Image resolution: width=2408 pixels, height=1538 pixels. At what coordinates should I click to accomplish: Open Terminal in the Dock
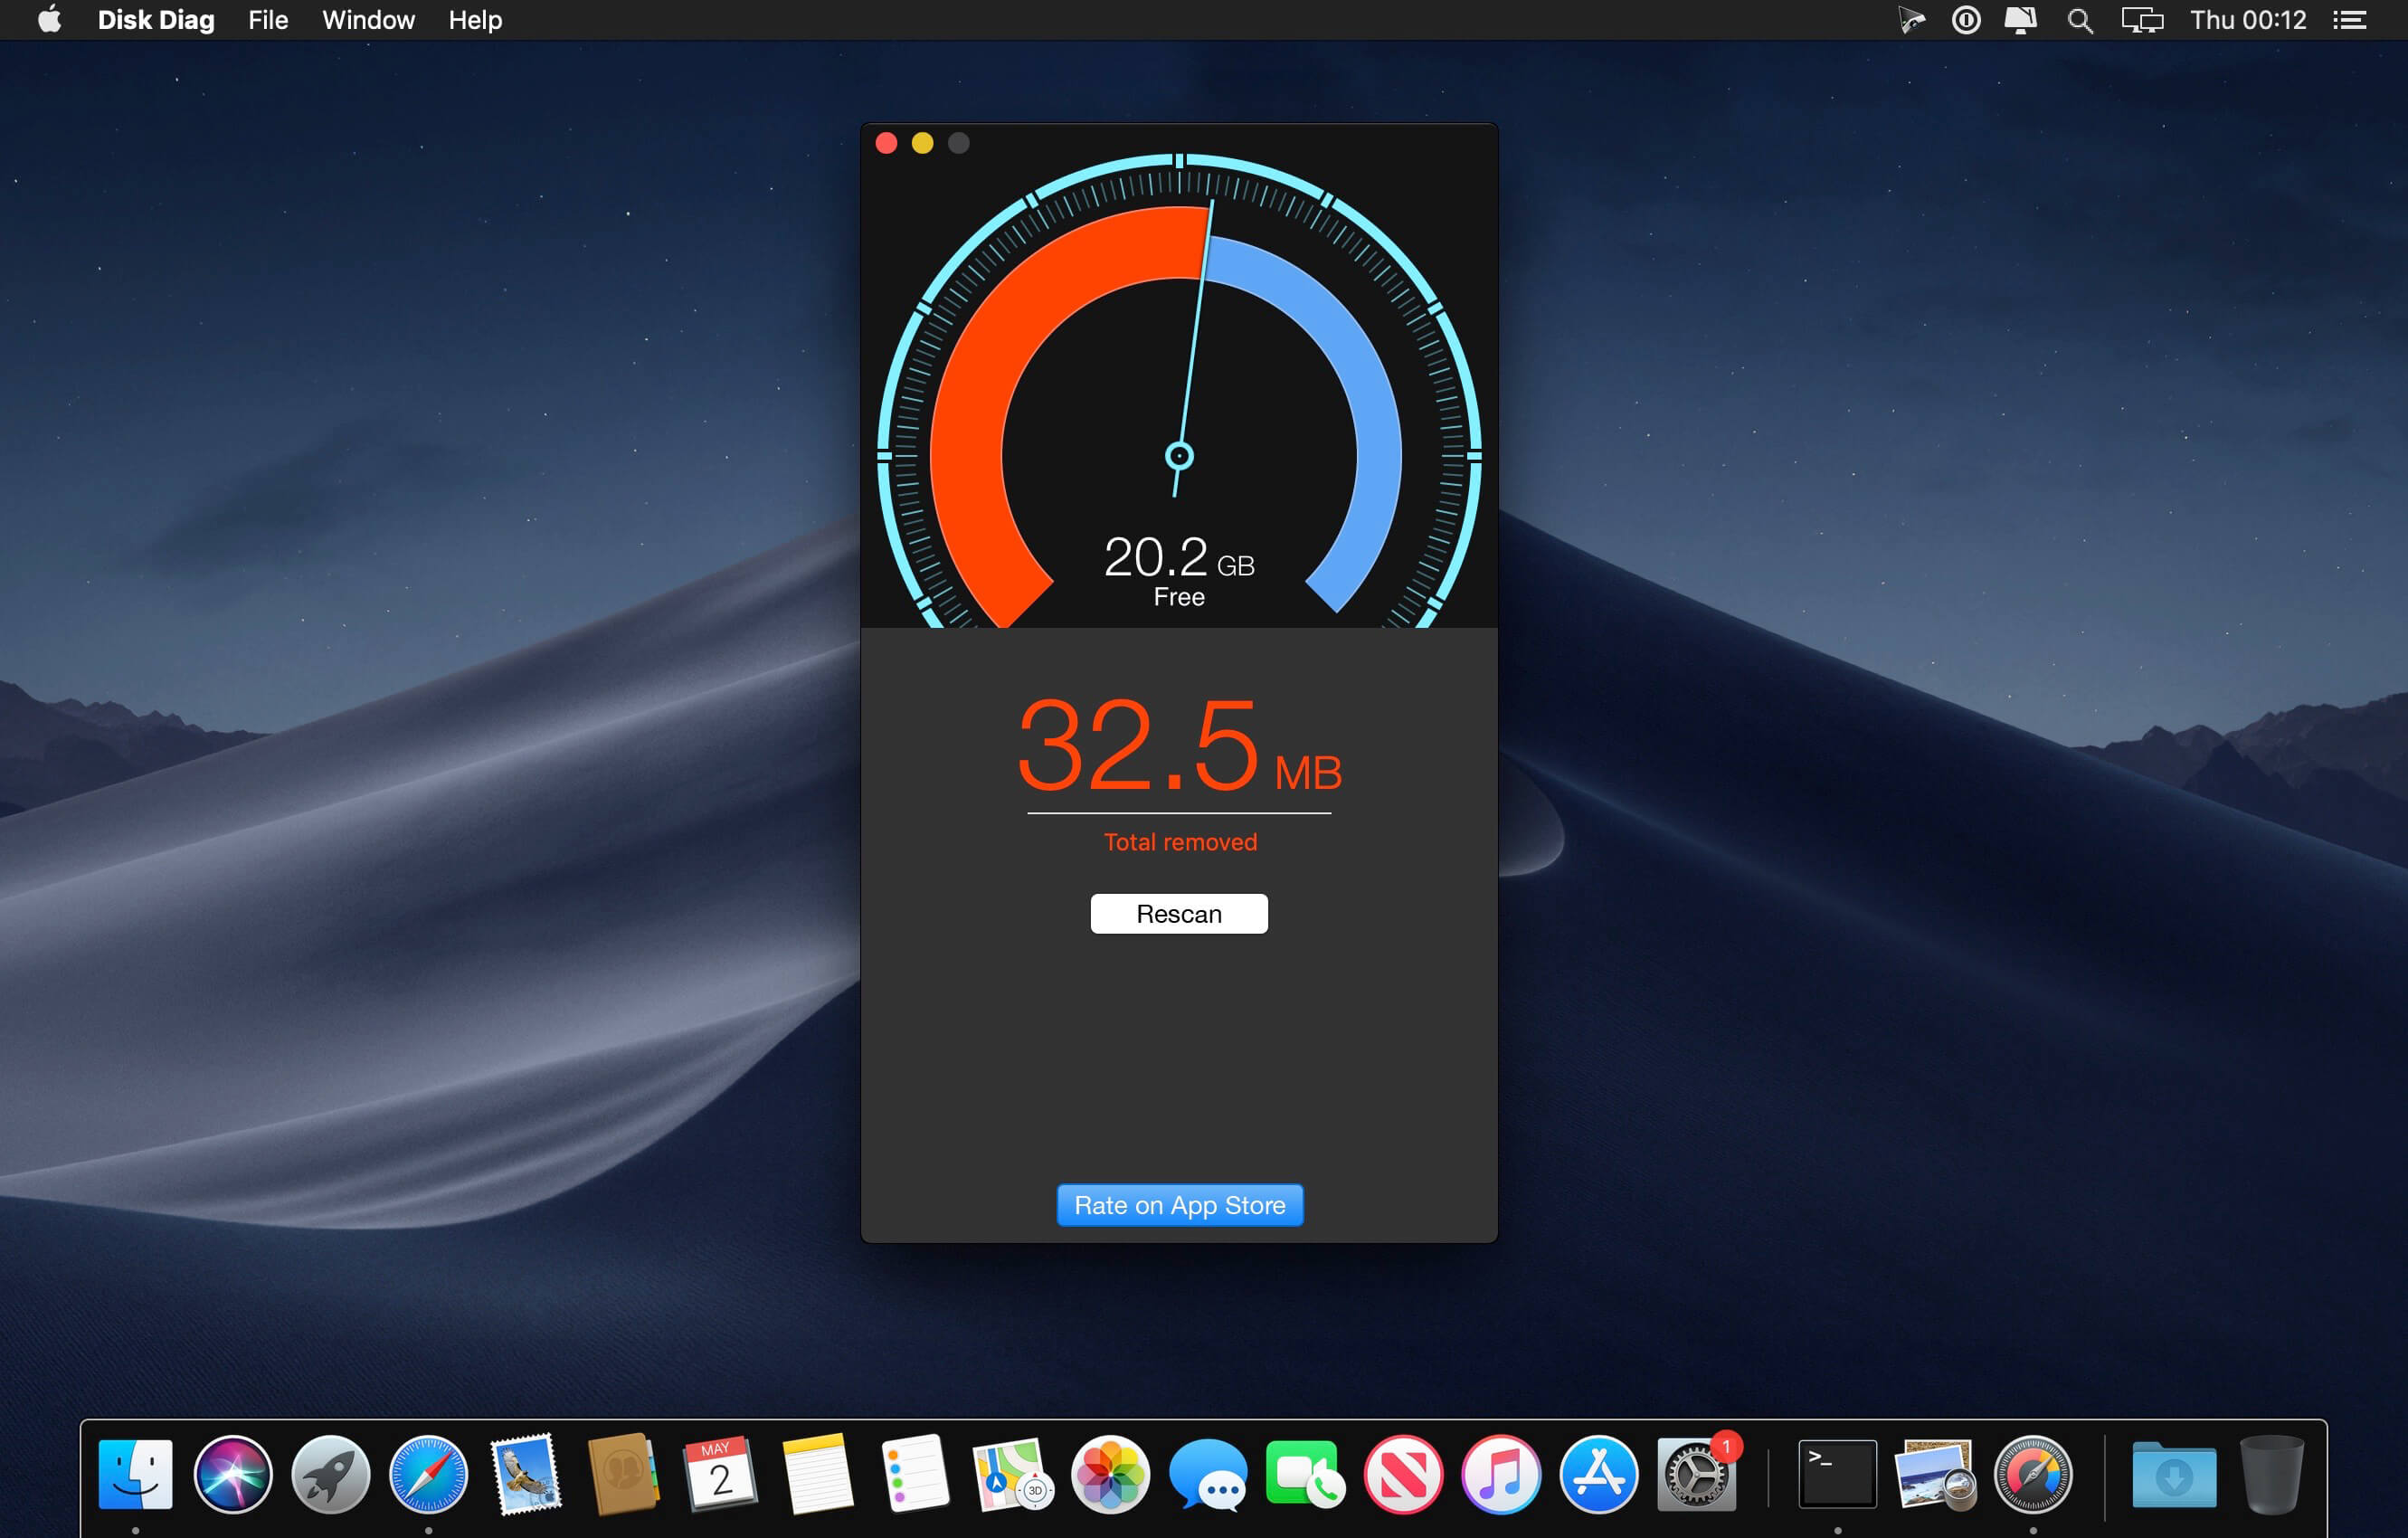(1838, 1474)
